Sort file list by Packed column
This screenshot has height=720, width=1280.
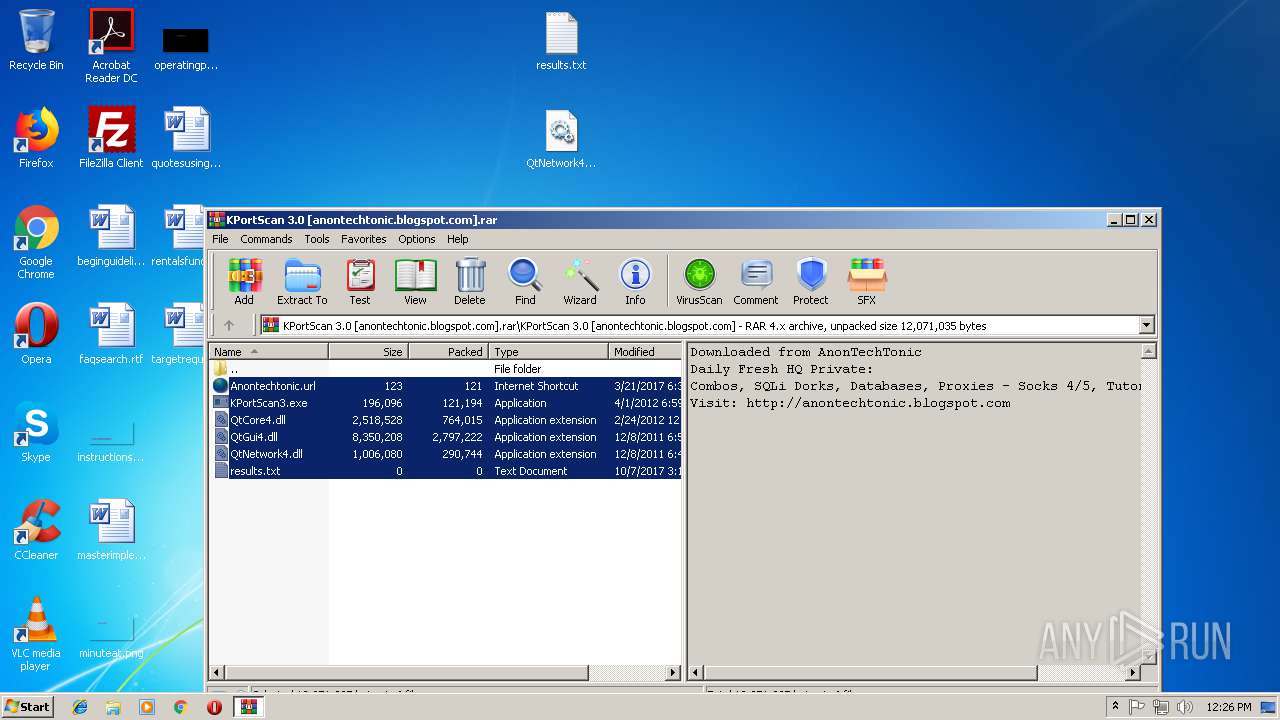pyautogui.click(x=448, y=351)
